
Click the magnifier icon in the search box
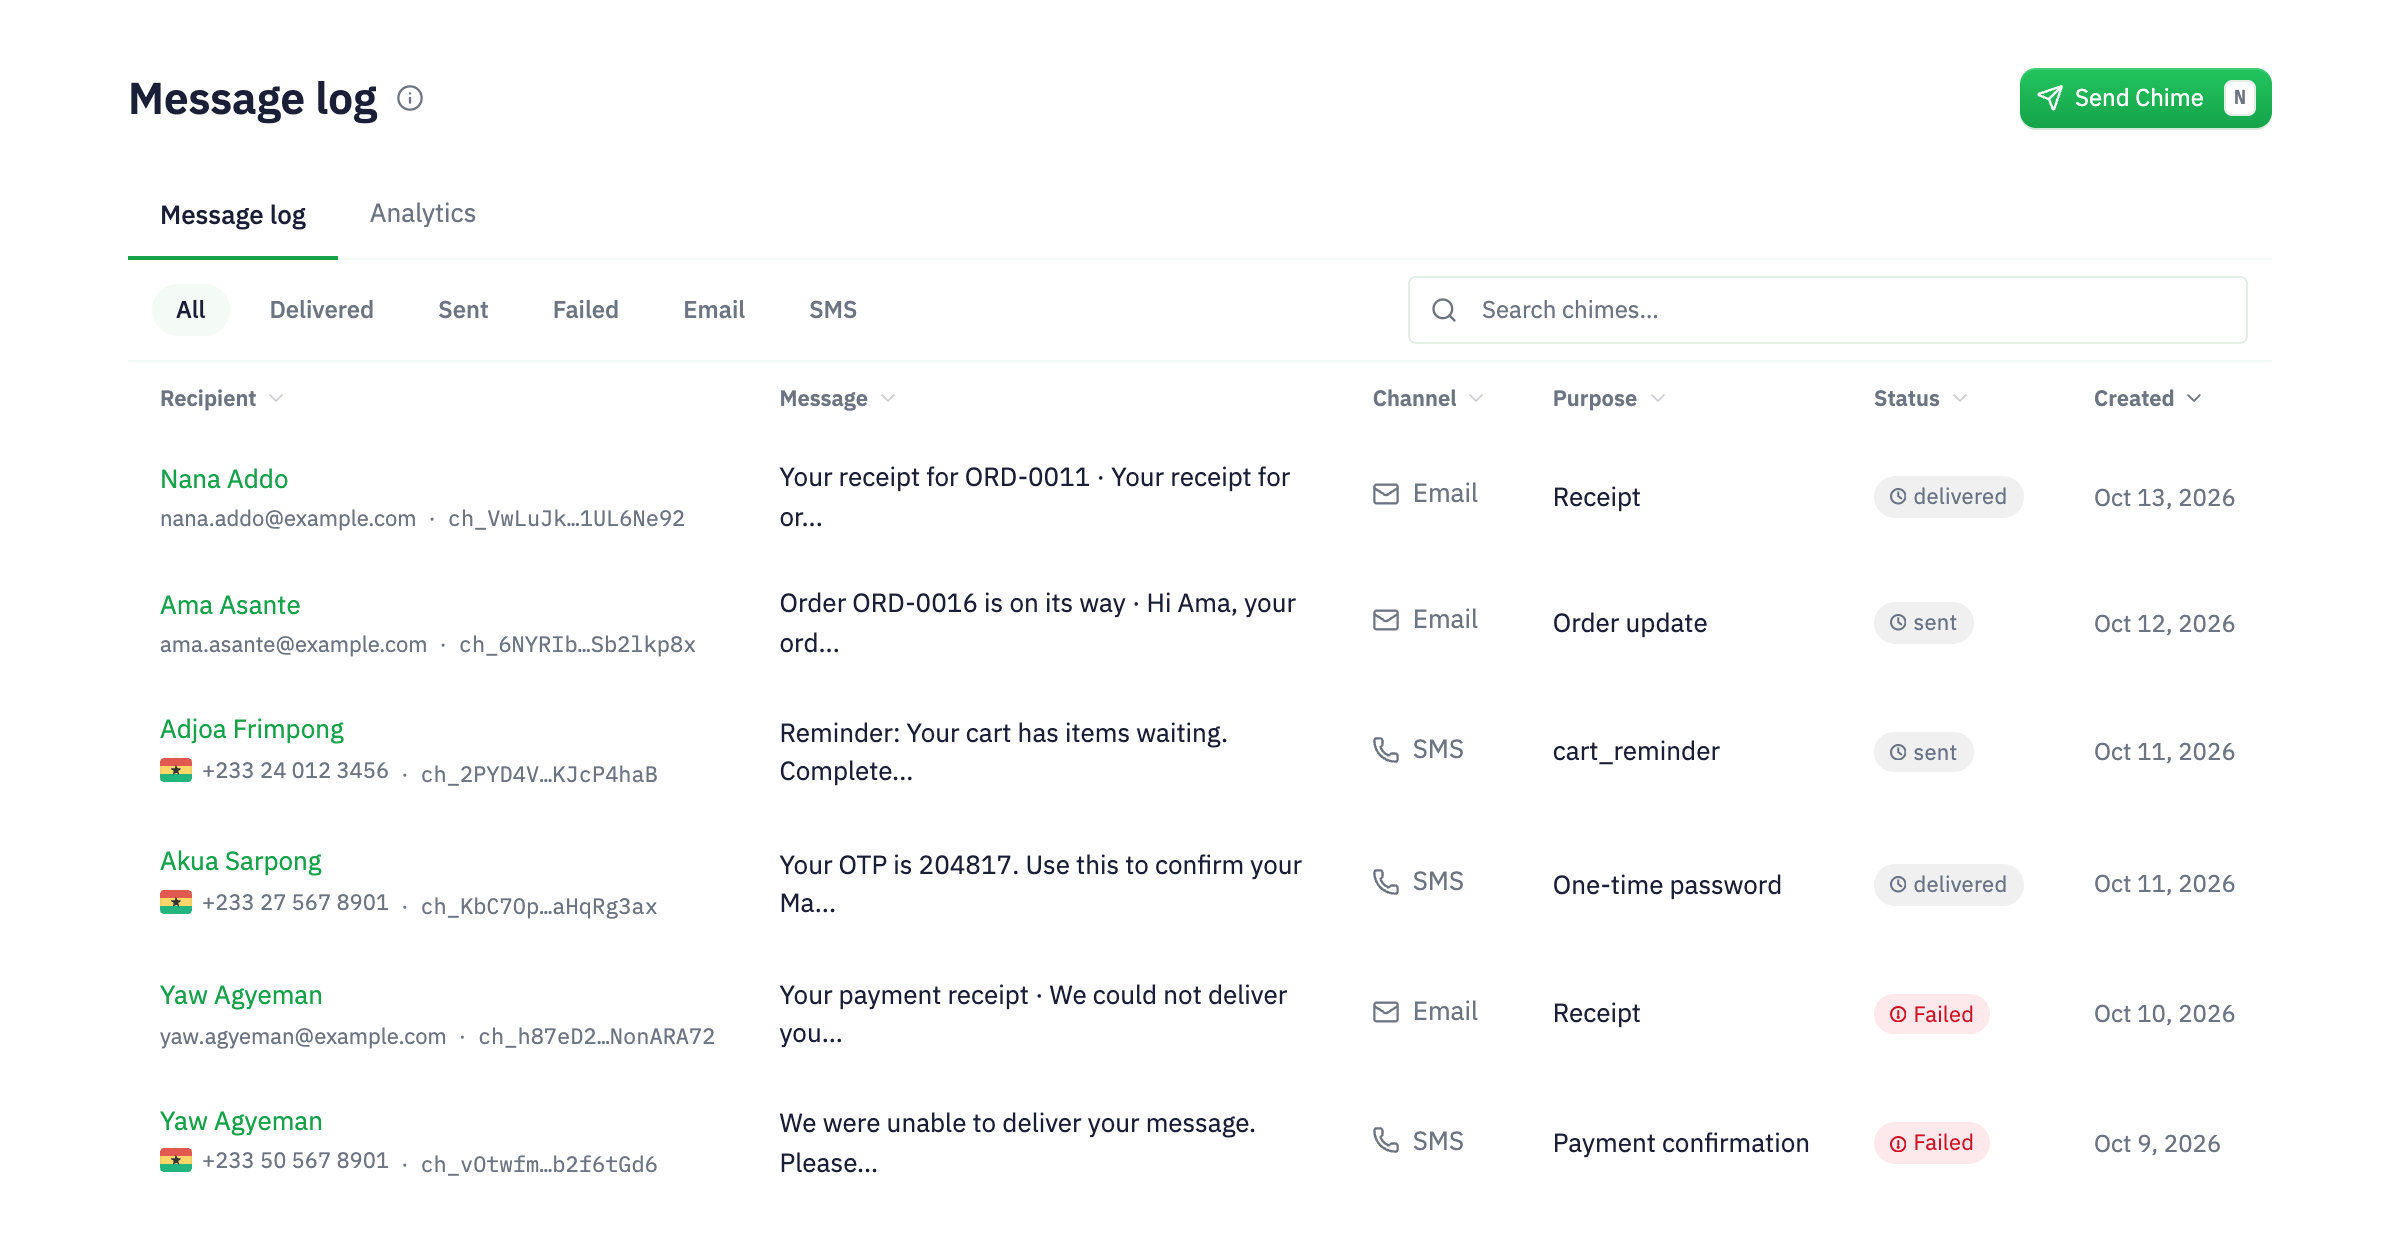pos(1444,310)
